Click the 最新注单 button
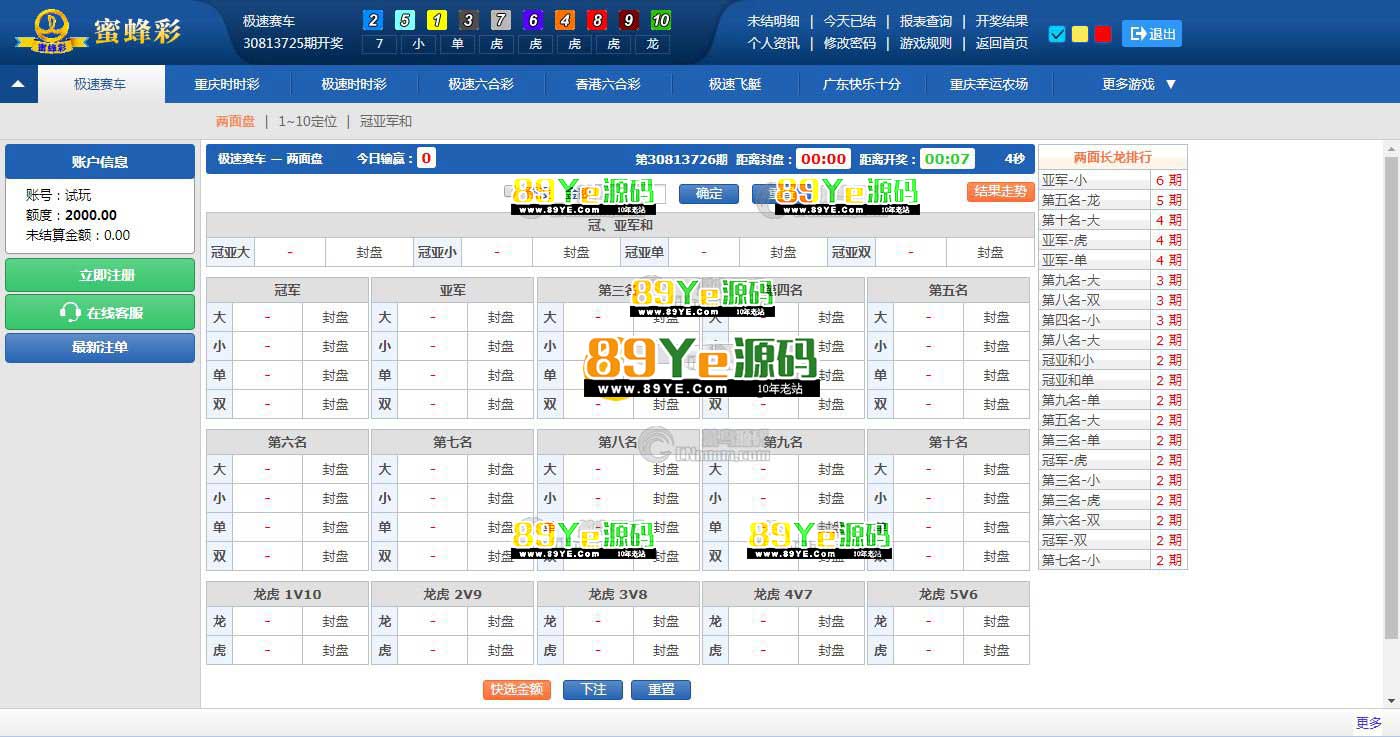Screen dimensions: 1400x737 [100, 348]
